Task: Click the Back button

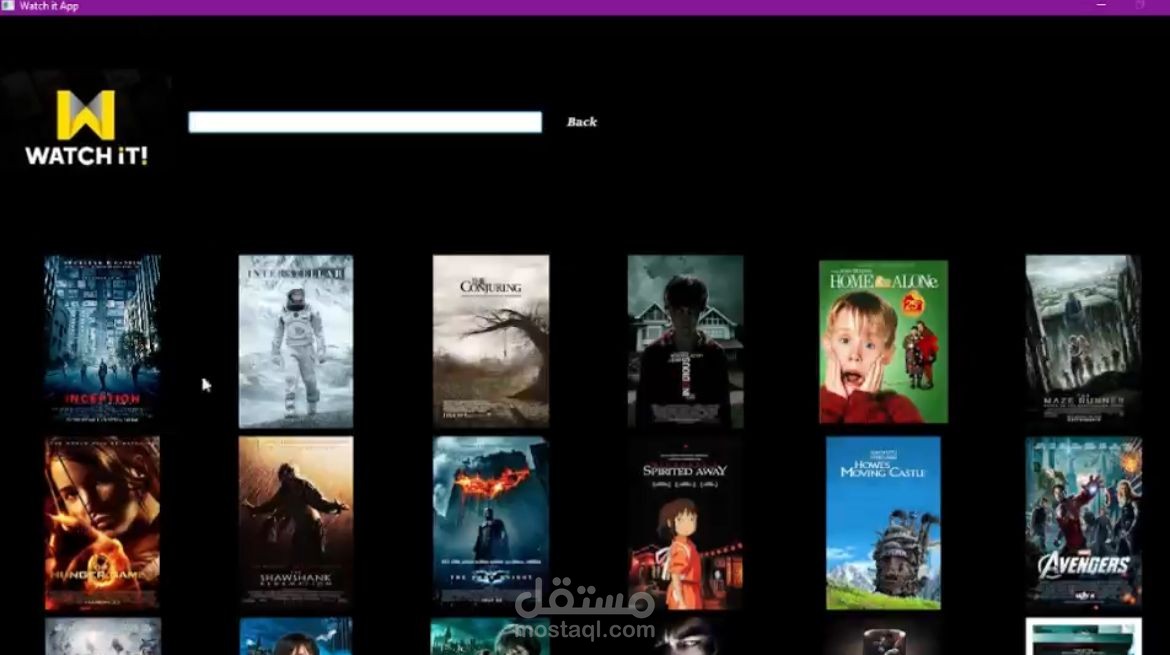Action: point(581,122)
